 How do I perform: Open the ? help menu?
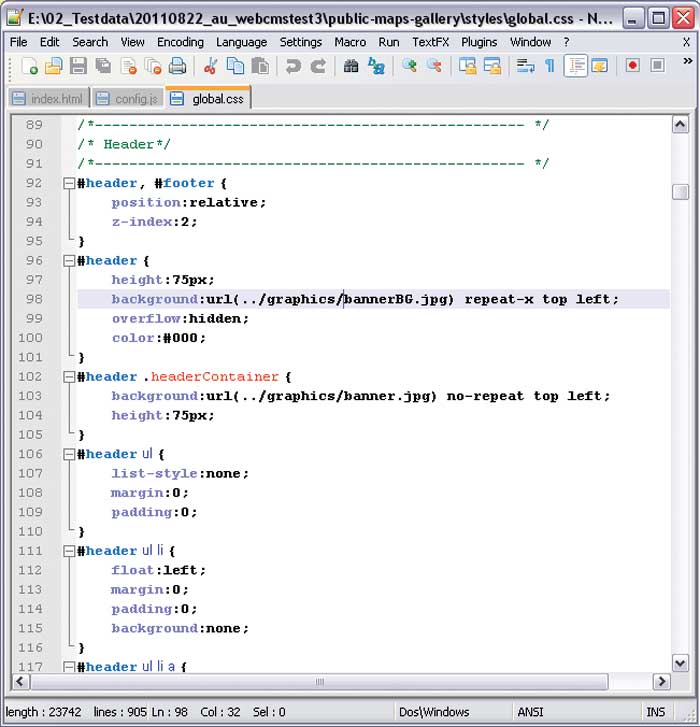tap(566, 42)
